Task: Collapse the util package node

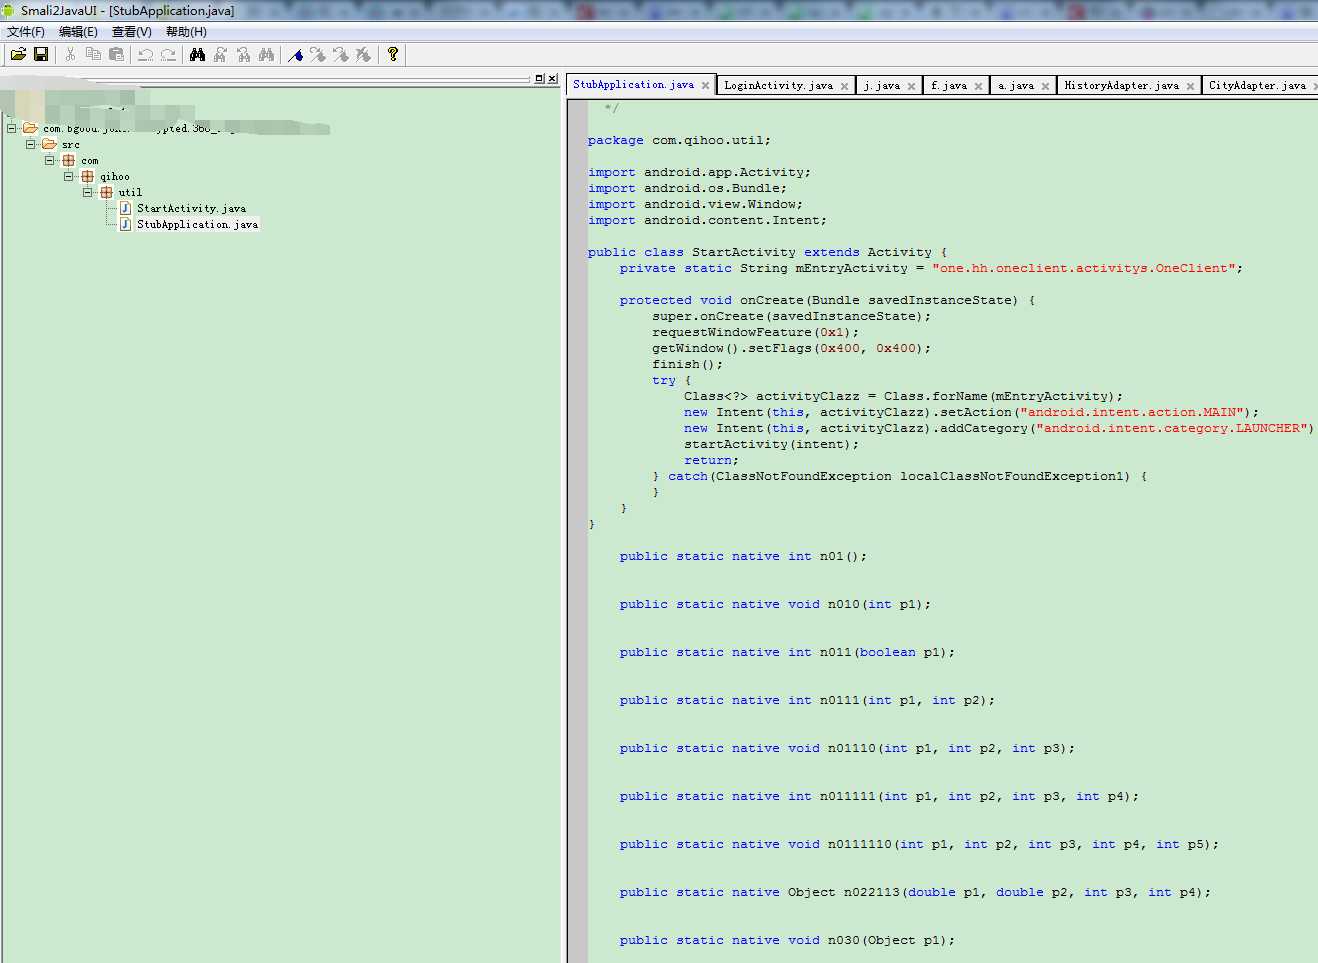Action: point(87,192)
